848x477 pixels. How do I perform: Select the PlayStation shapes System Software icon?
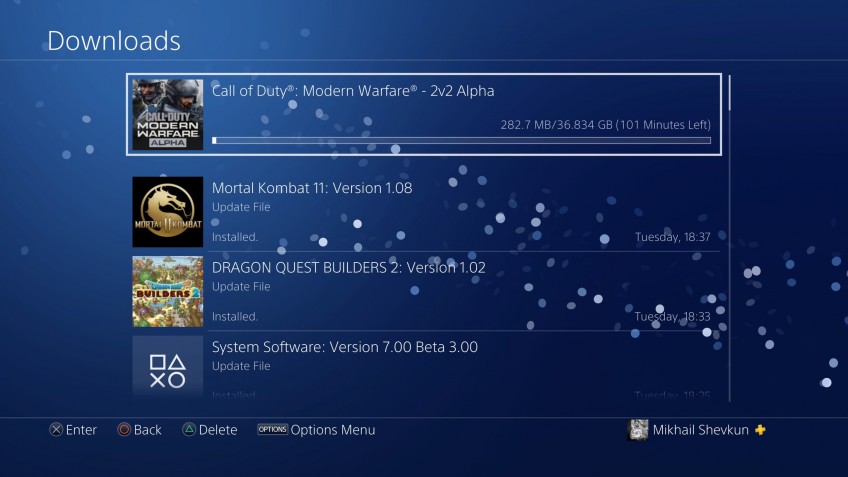click(x=168, y=368)
